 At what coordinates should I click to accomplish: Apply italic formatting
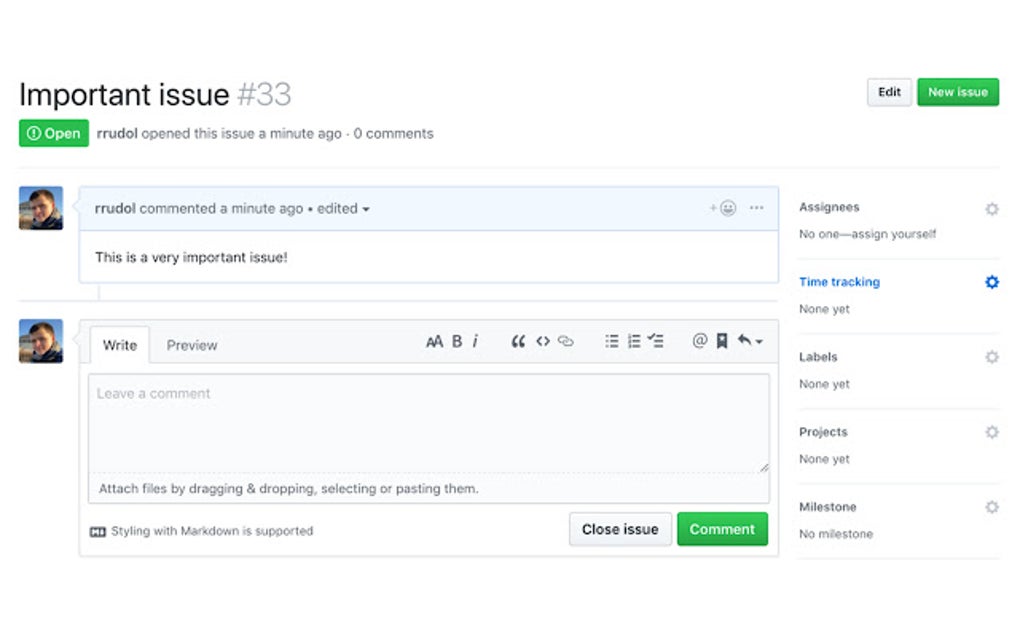coord(475,341)
